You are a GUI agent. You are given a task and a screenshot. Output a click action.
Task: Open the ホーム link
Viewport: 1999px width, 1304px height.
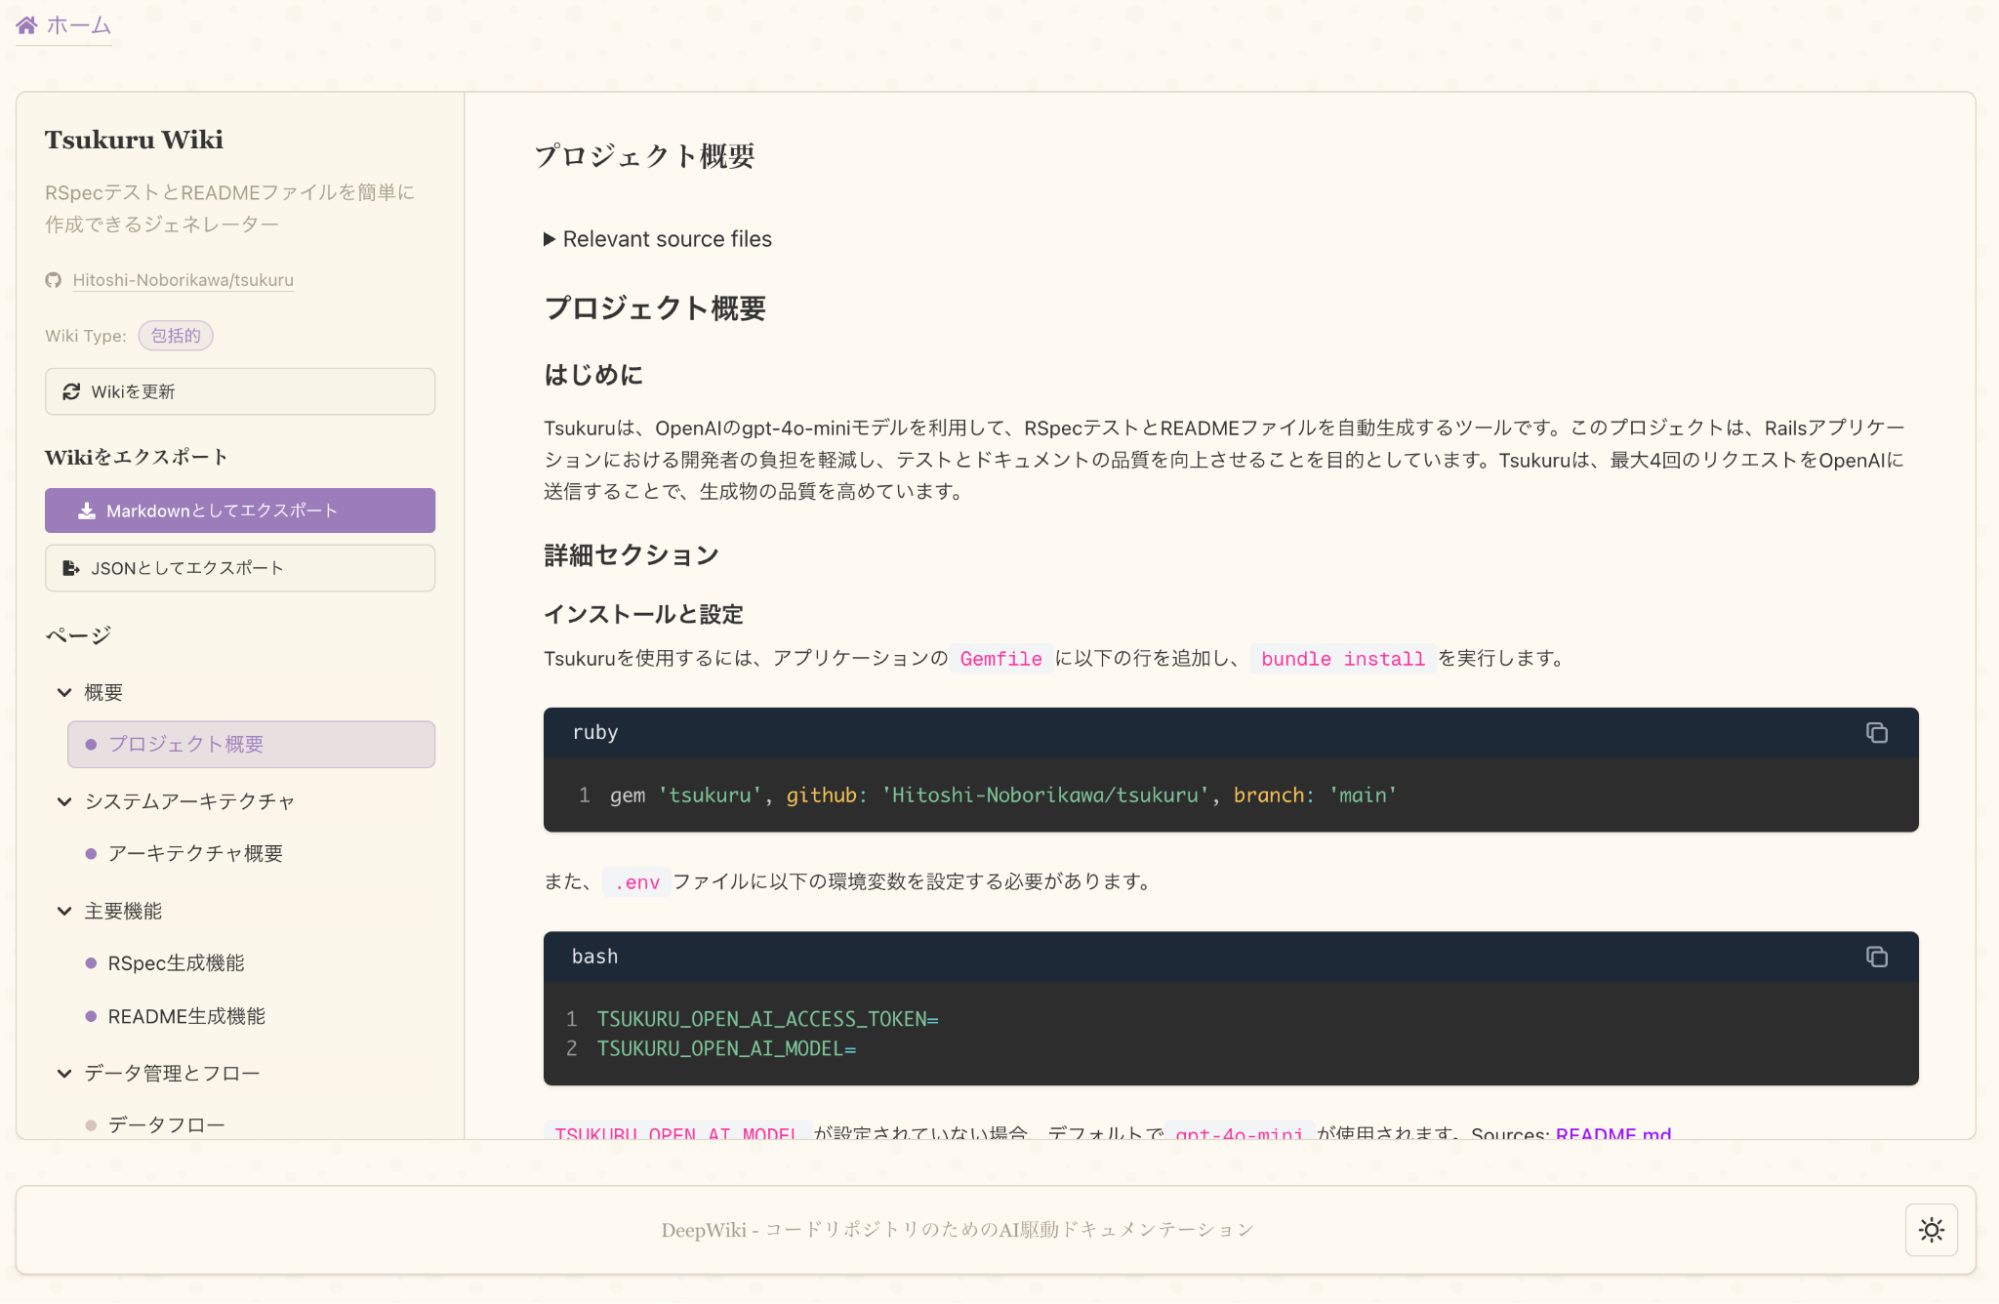tap(64, 25)
